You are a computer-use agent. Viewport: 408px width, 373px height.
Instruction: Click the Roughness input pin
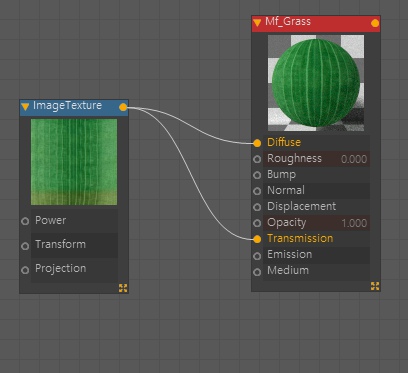coord(257,159)
